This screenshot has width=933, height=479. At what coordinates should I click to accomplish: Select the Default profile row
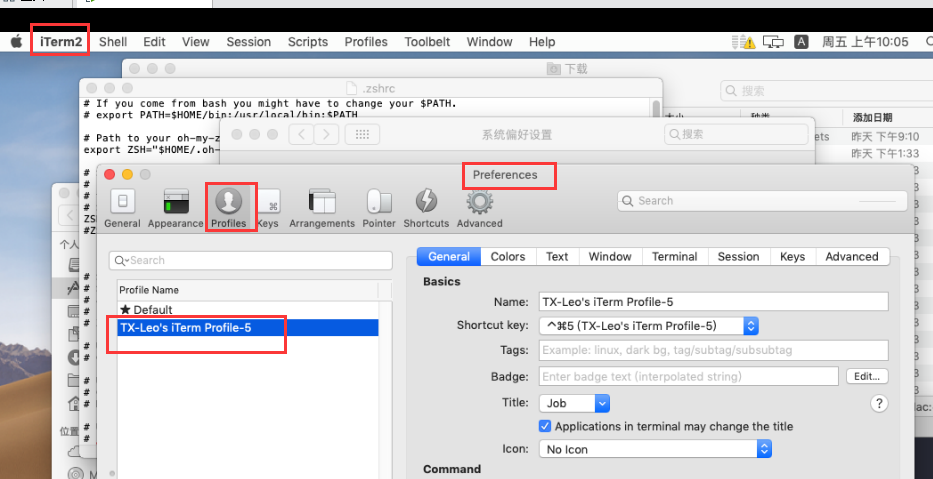coord(248,309)
